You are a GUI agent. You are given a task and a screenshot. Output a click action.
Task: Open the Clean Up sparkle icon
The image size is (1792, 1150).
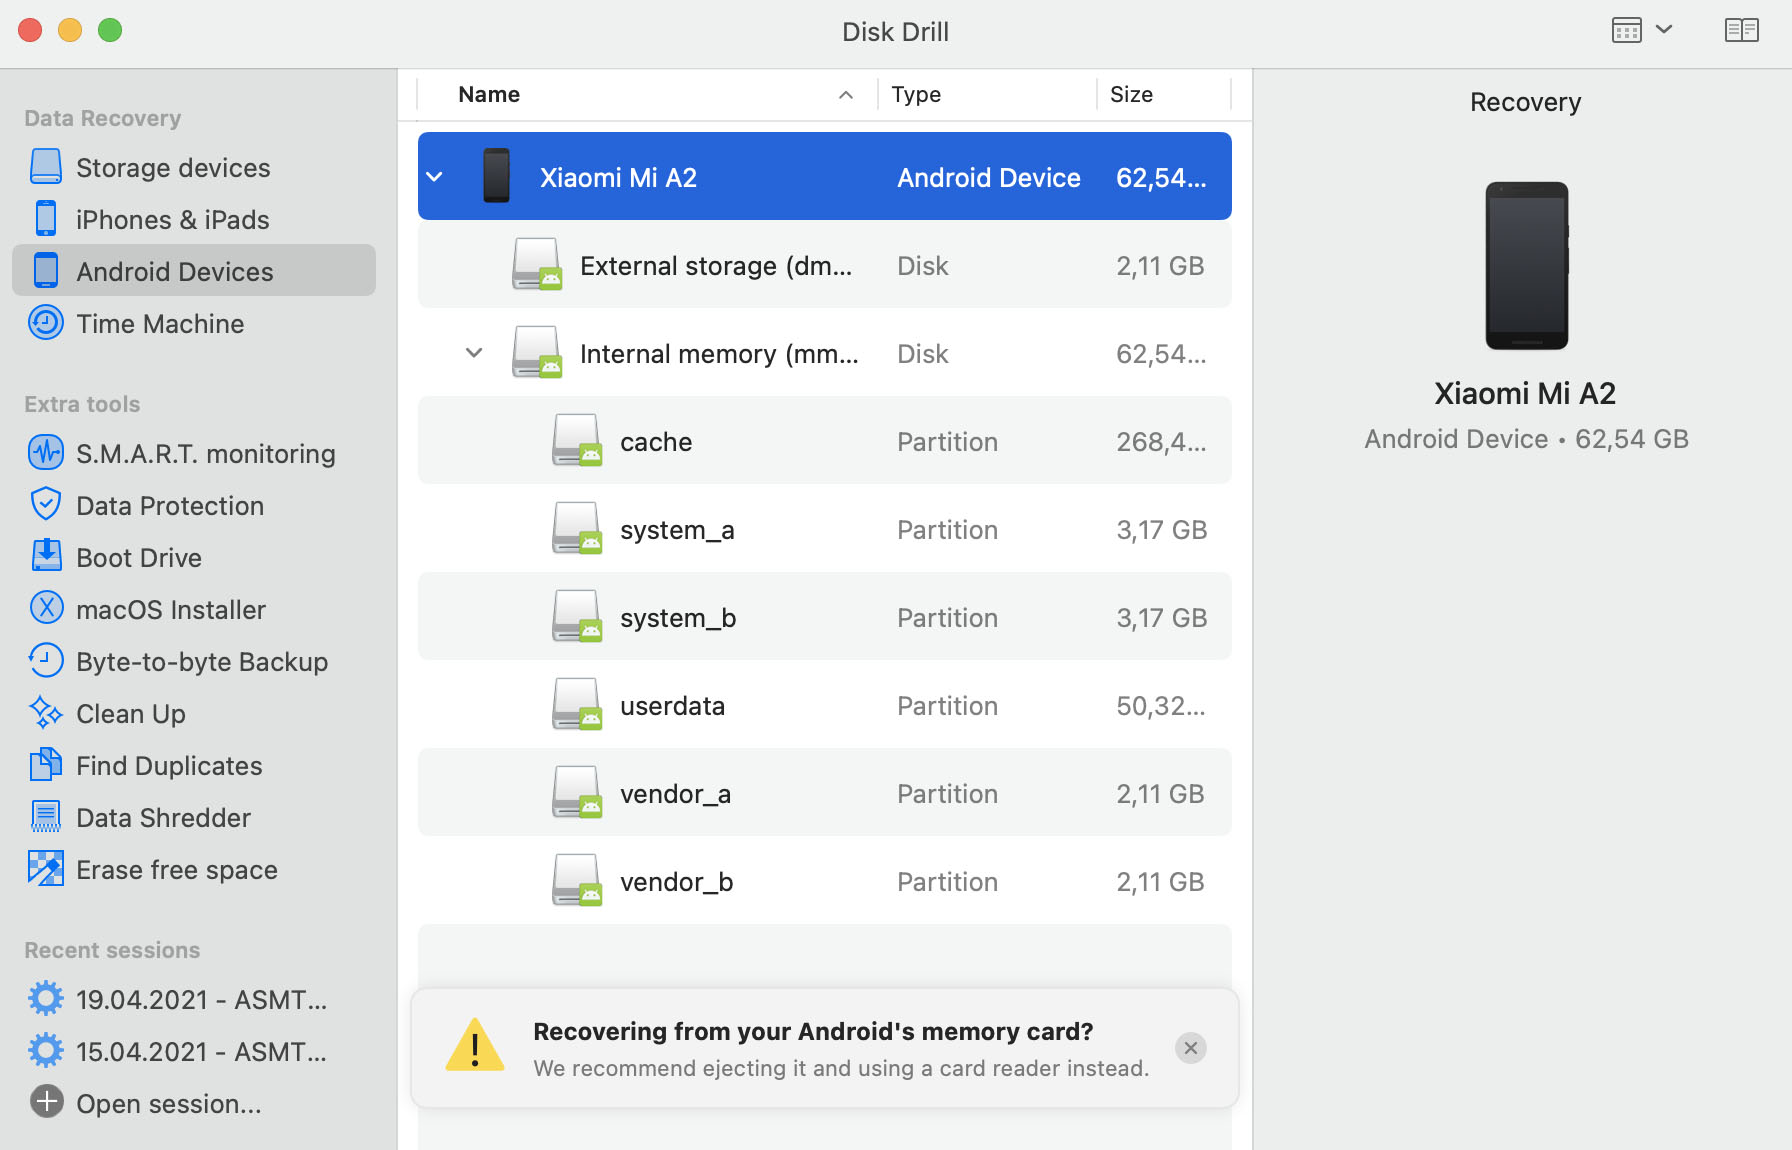46,713
